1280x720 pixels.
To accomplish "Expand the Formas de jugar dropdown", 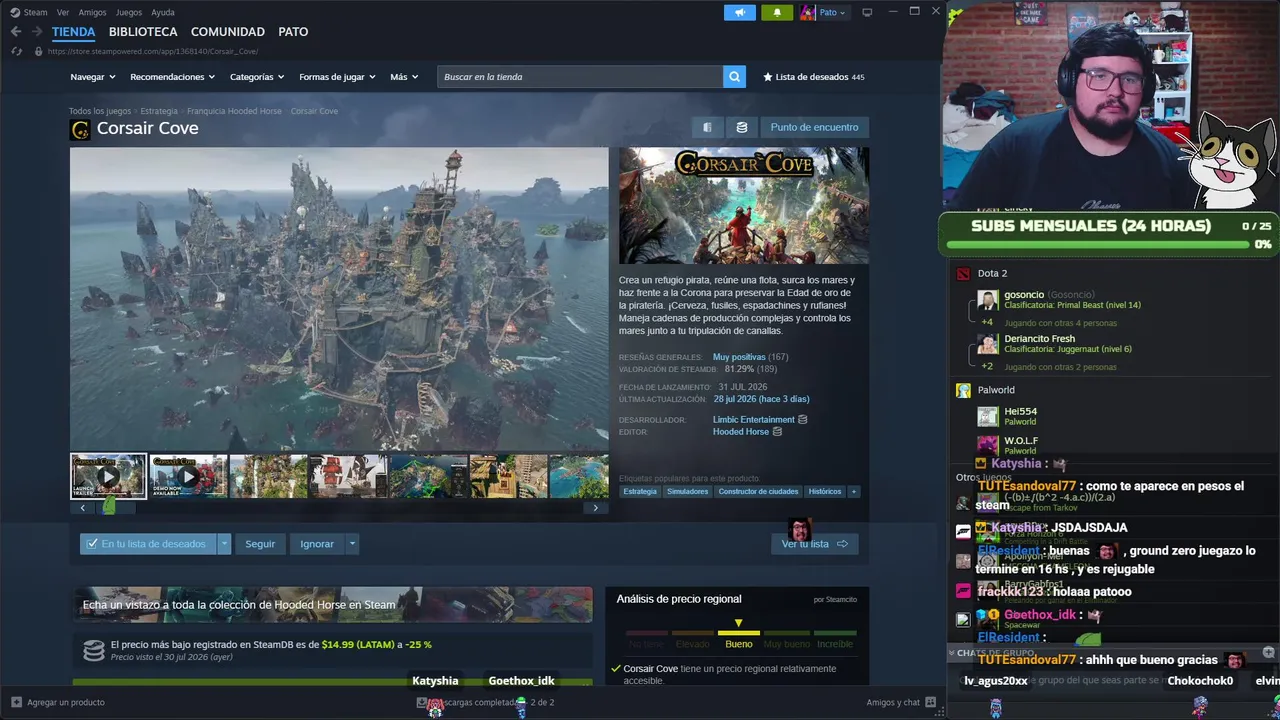I will click(x=337, y=77).
